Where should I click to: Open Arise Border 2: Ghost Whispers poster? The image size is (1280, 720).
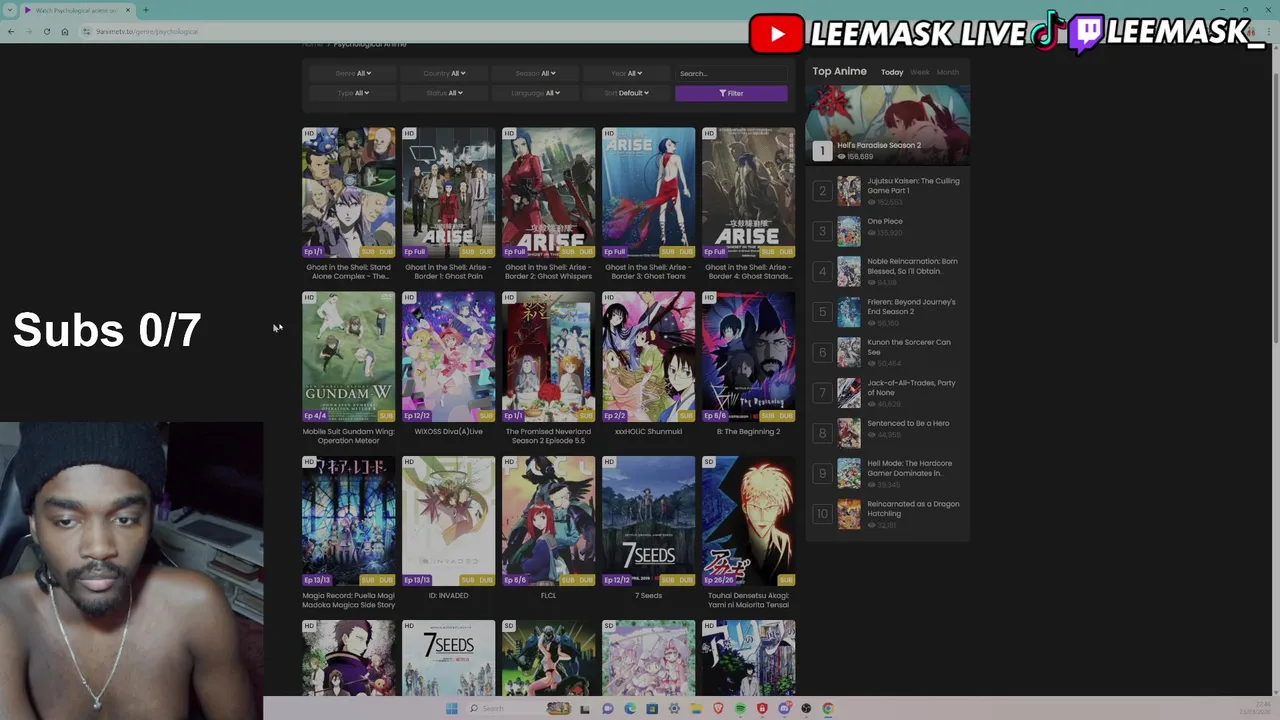click(549, 192)
